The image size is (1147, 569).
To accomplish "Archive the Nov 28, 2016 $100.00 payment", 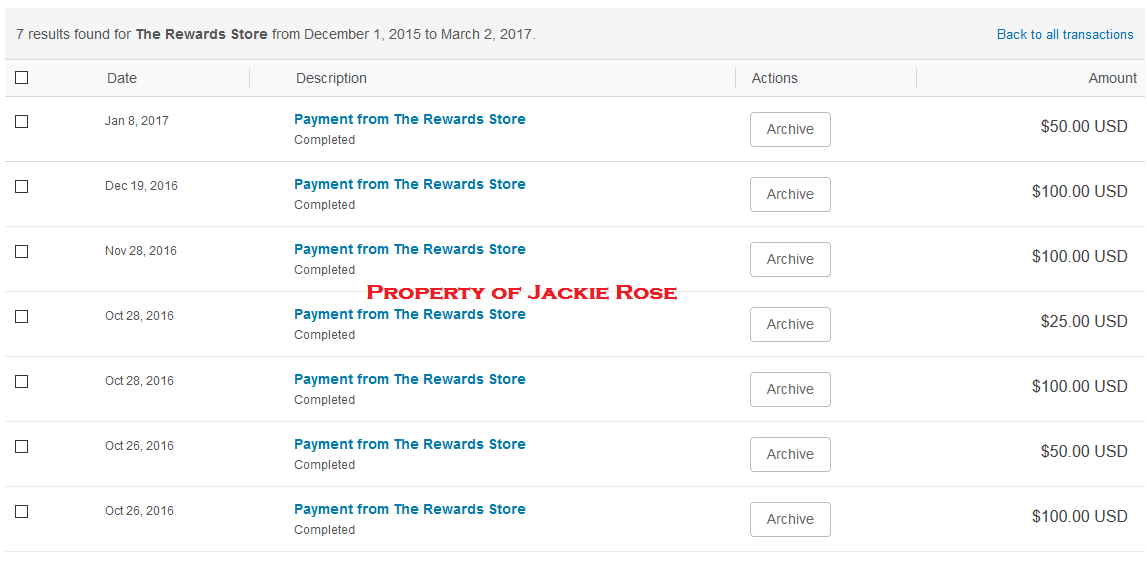I will 790,260.
